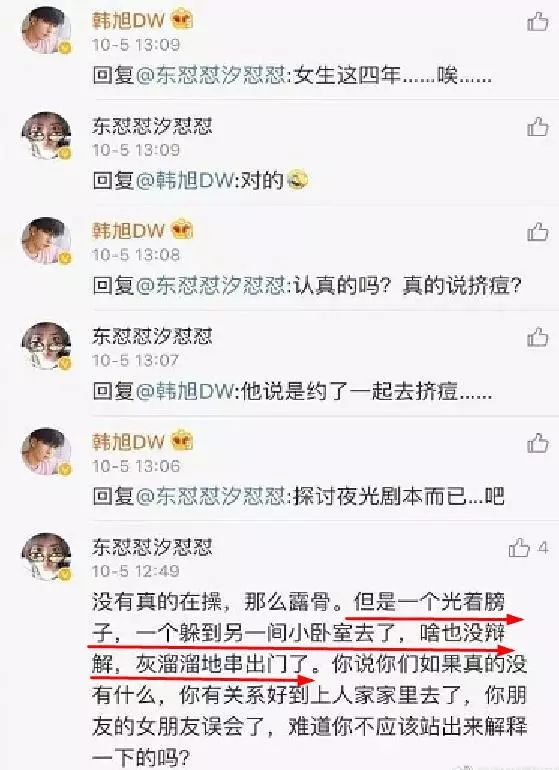The image size is (559, 770).
Task: Open 韩旭DW's avatar on the 13:09 comment
Action: (46, 30)
